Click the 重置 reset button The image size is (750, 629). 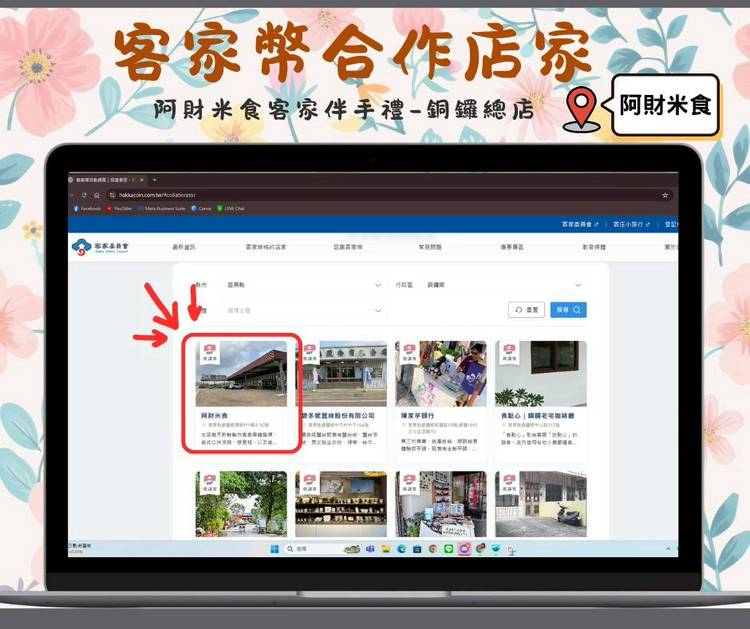[x=526, y=310]
